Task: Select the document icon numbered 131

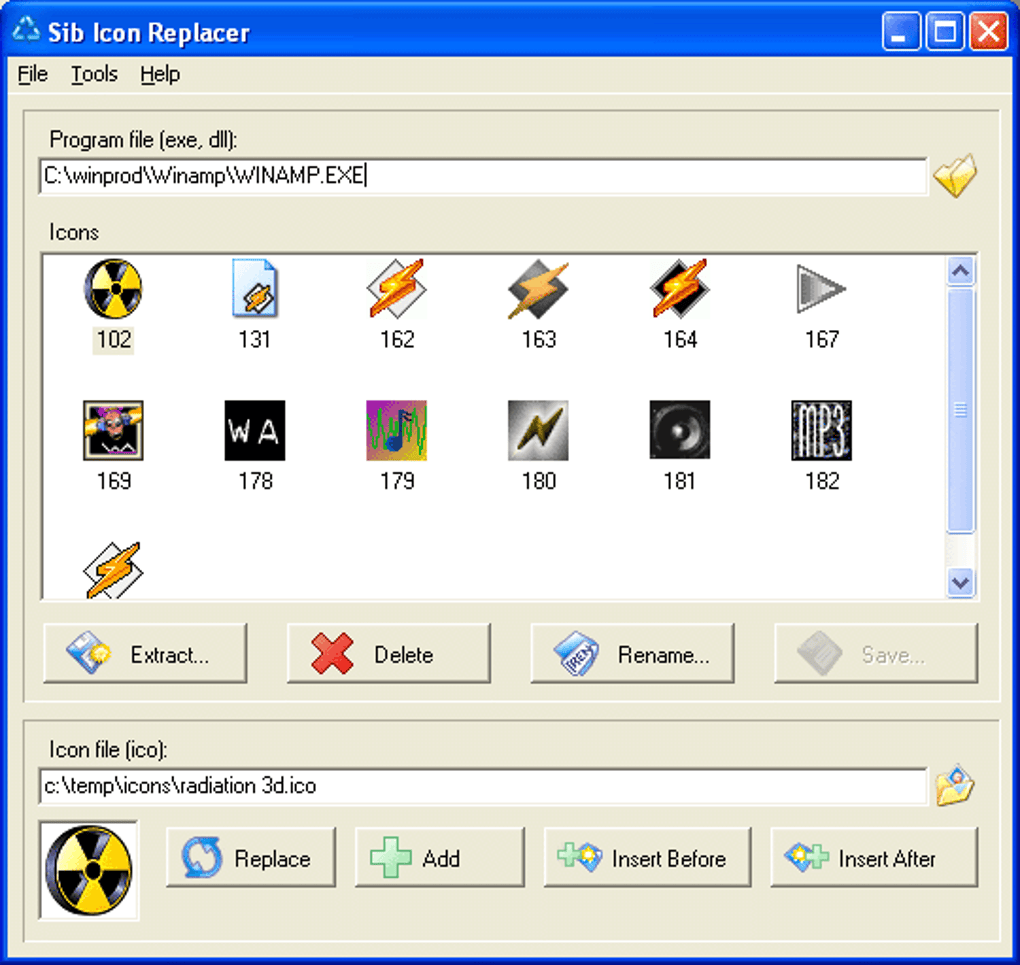Action: (255, 289)
